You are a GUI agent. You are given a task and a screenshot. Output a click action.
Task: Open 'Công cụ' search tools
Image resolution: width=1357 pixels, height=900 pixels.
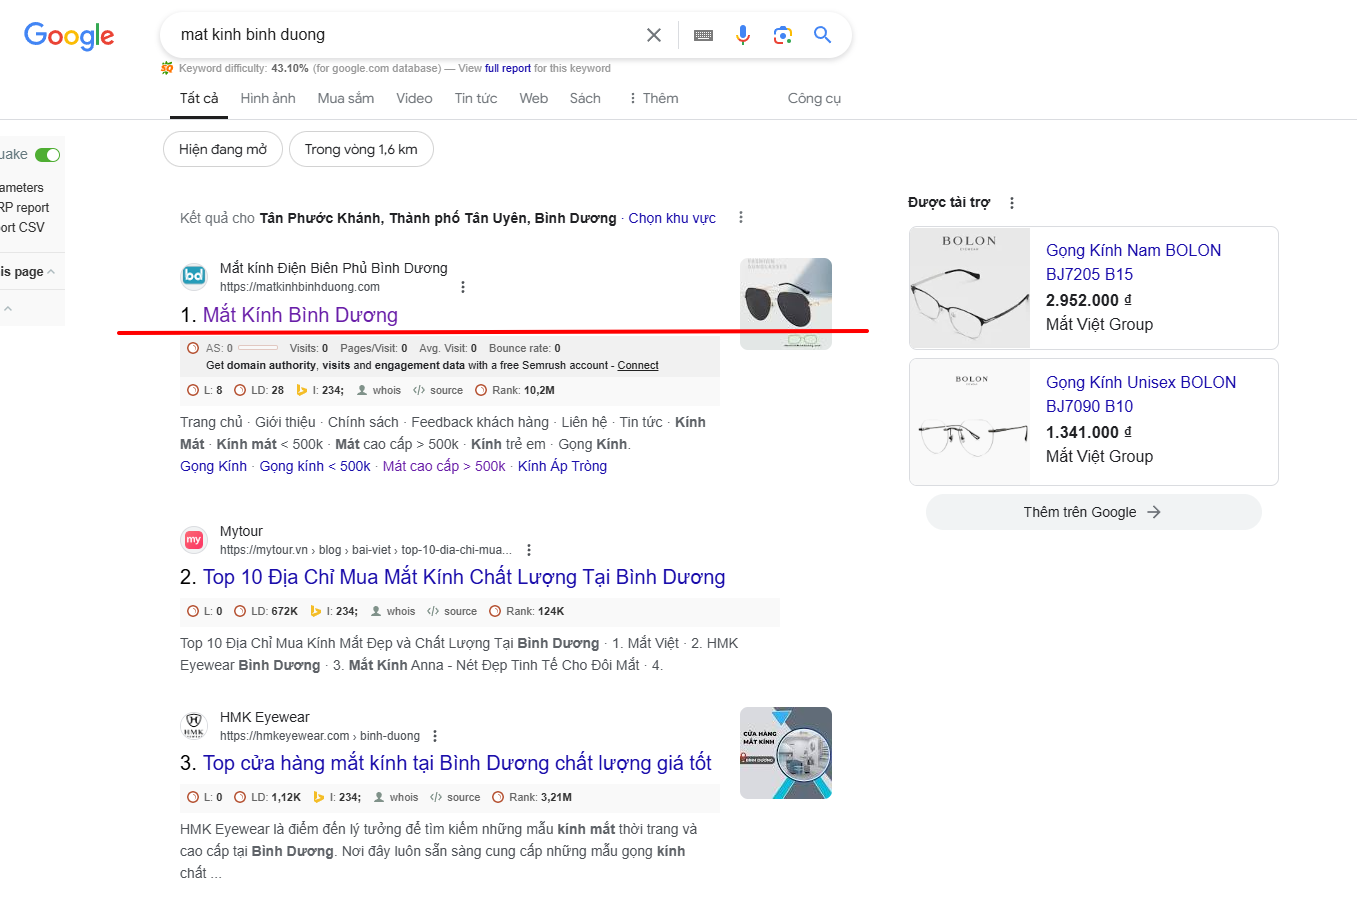814,98
